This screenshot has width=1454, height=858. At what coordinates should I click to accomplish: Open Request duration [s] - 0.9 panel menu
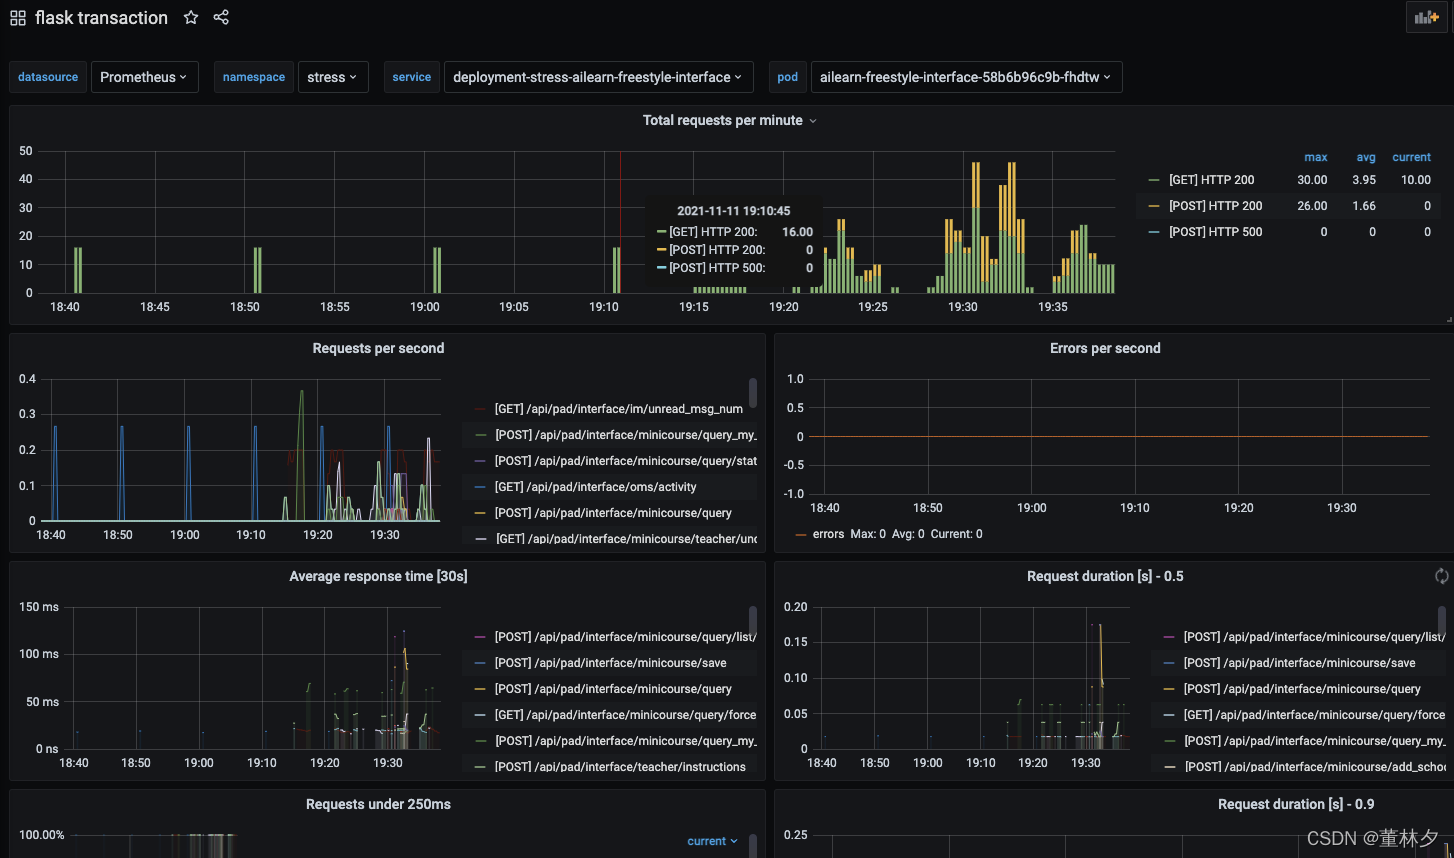1296,804
